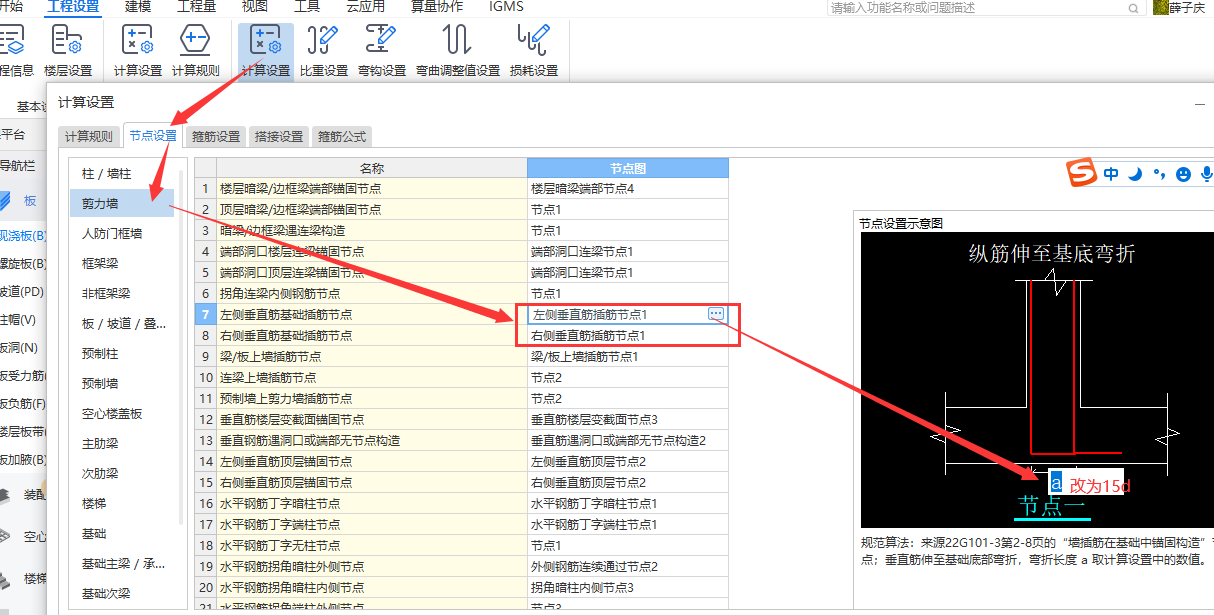Click the highlighted 计算设置 ribbon button
This screenshot has width=1214, height=615.
click(x=266, y=52)
